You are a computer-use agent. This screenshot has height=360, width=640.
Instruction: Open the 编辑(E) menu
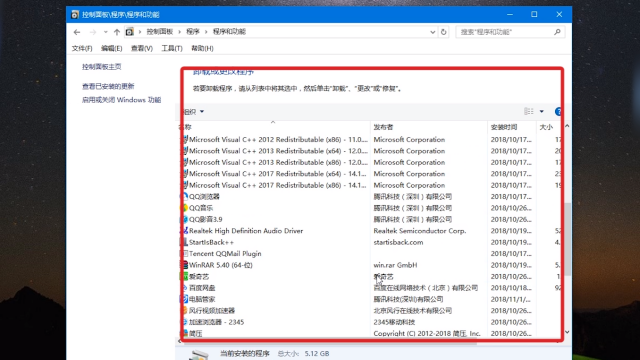(x=111, y=48)
